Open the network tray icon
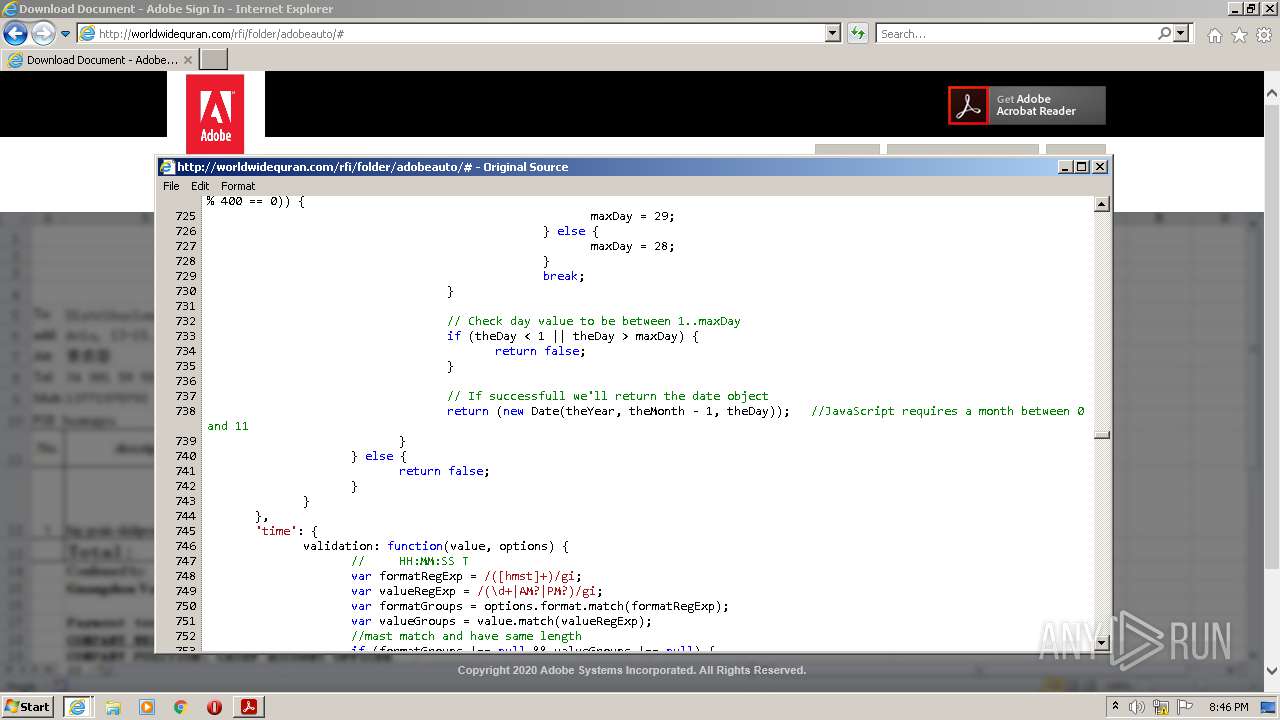 tap(1161, 707)
